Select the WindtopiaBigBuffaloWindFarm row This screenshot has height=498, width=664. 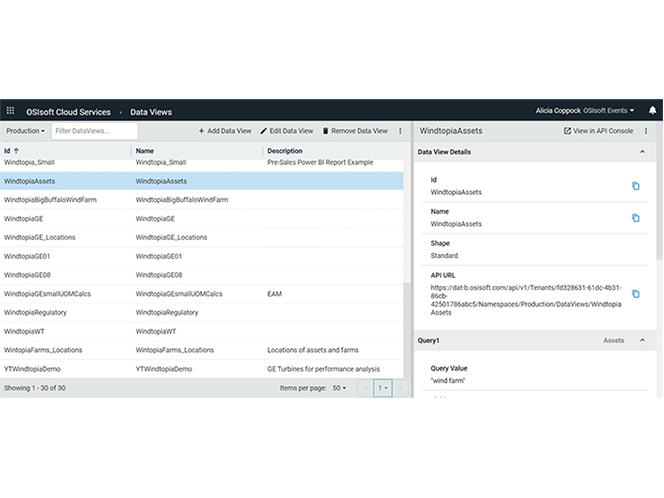(x=202, y=200)
